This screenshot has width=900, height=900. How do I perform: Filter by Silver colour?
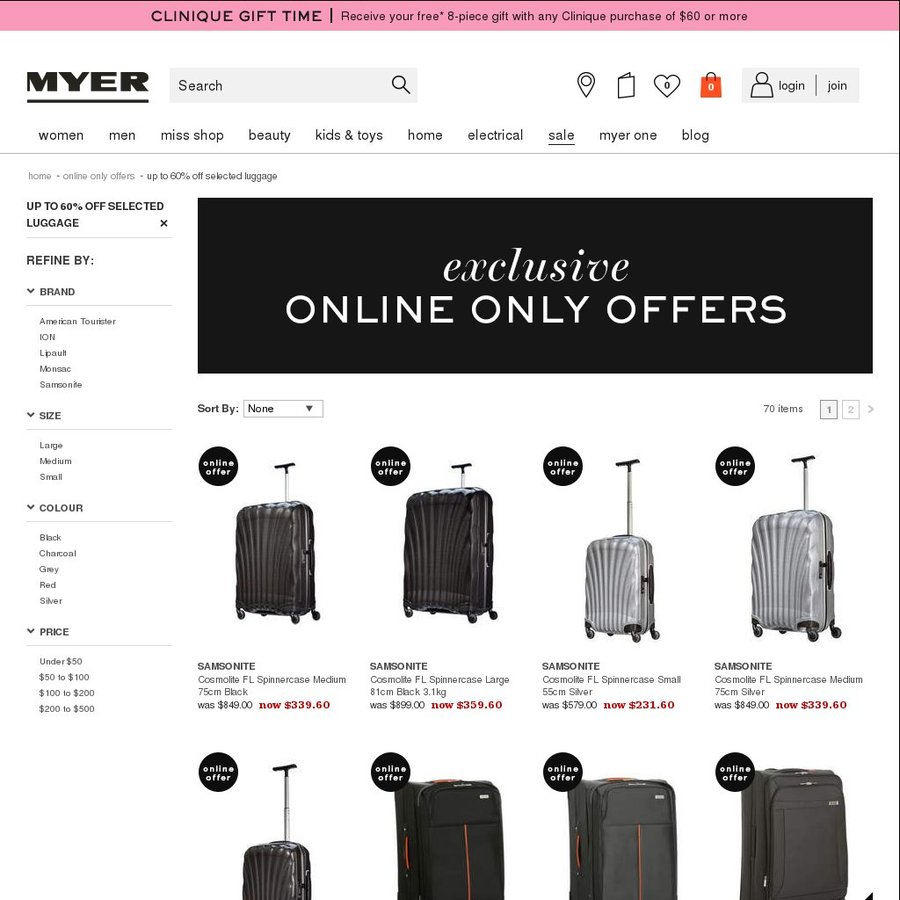[51, 601]
